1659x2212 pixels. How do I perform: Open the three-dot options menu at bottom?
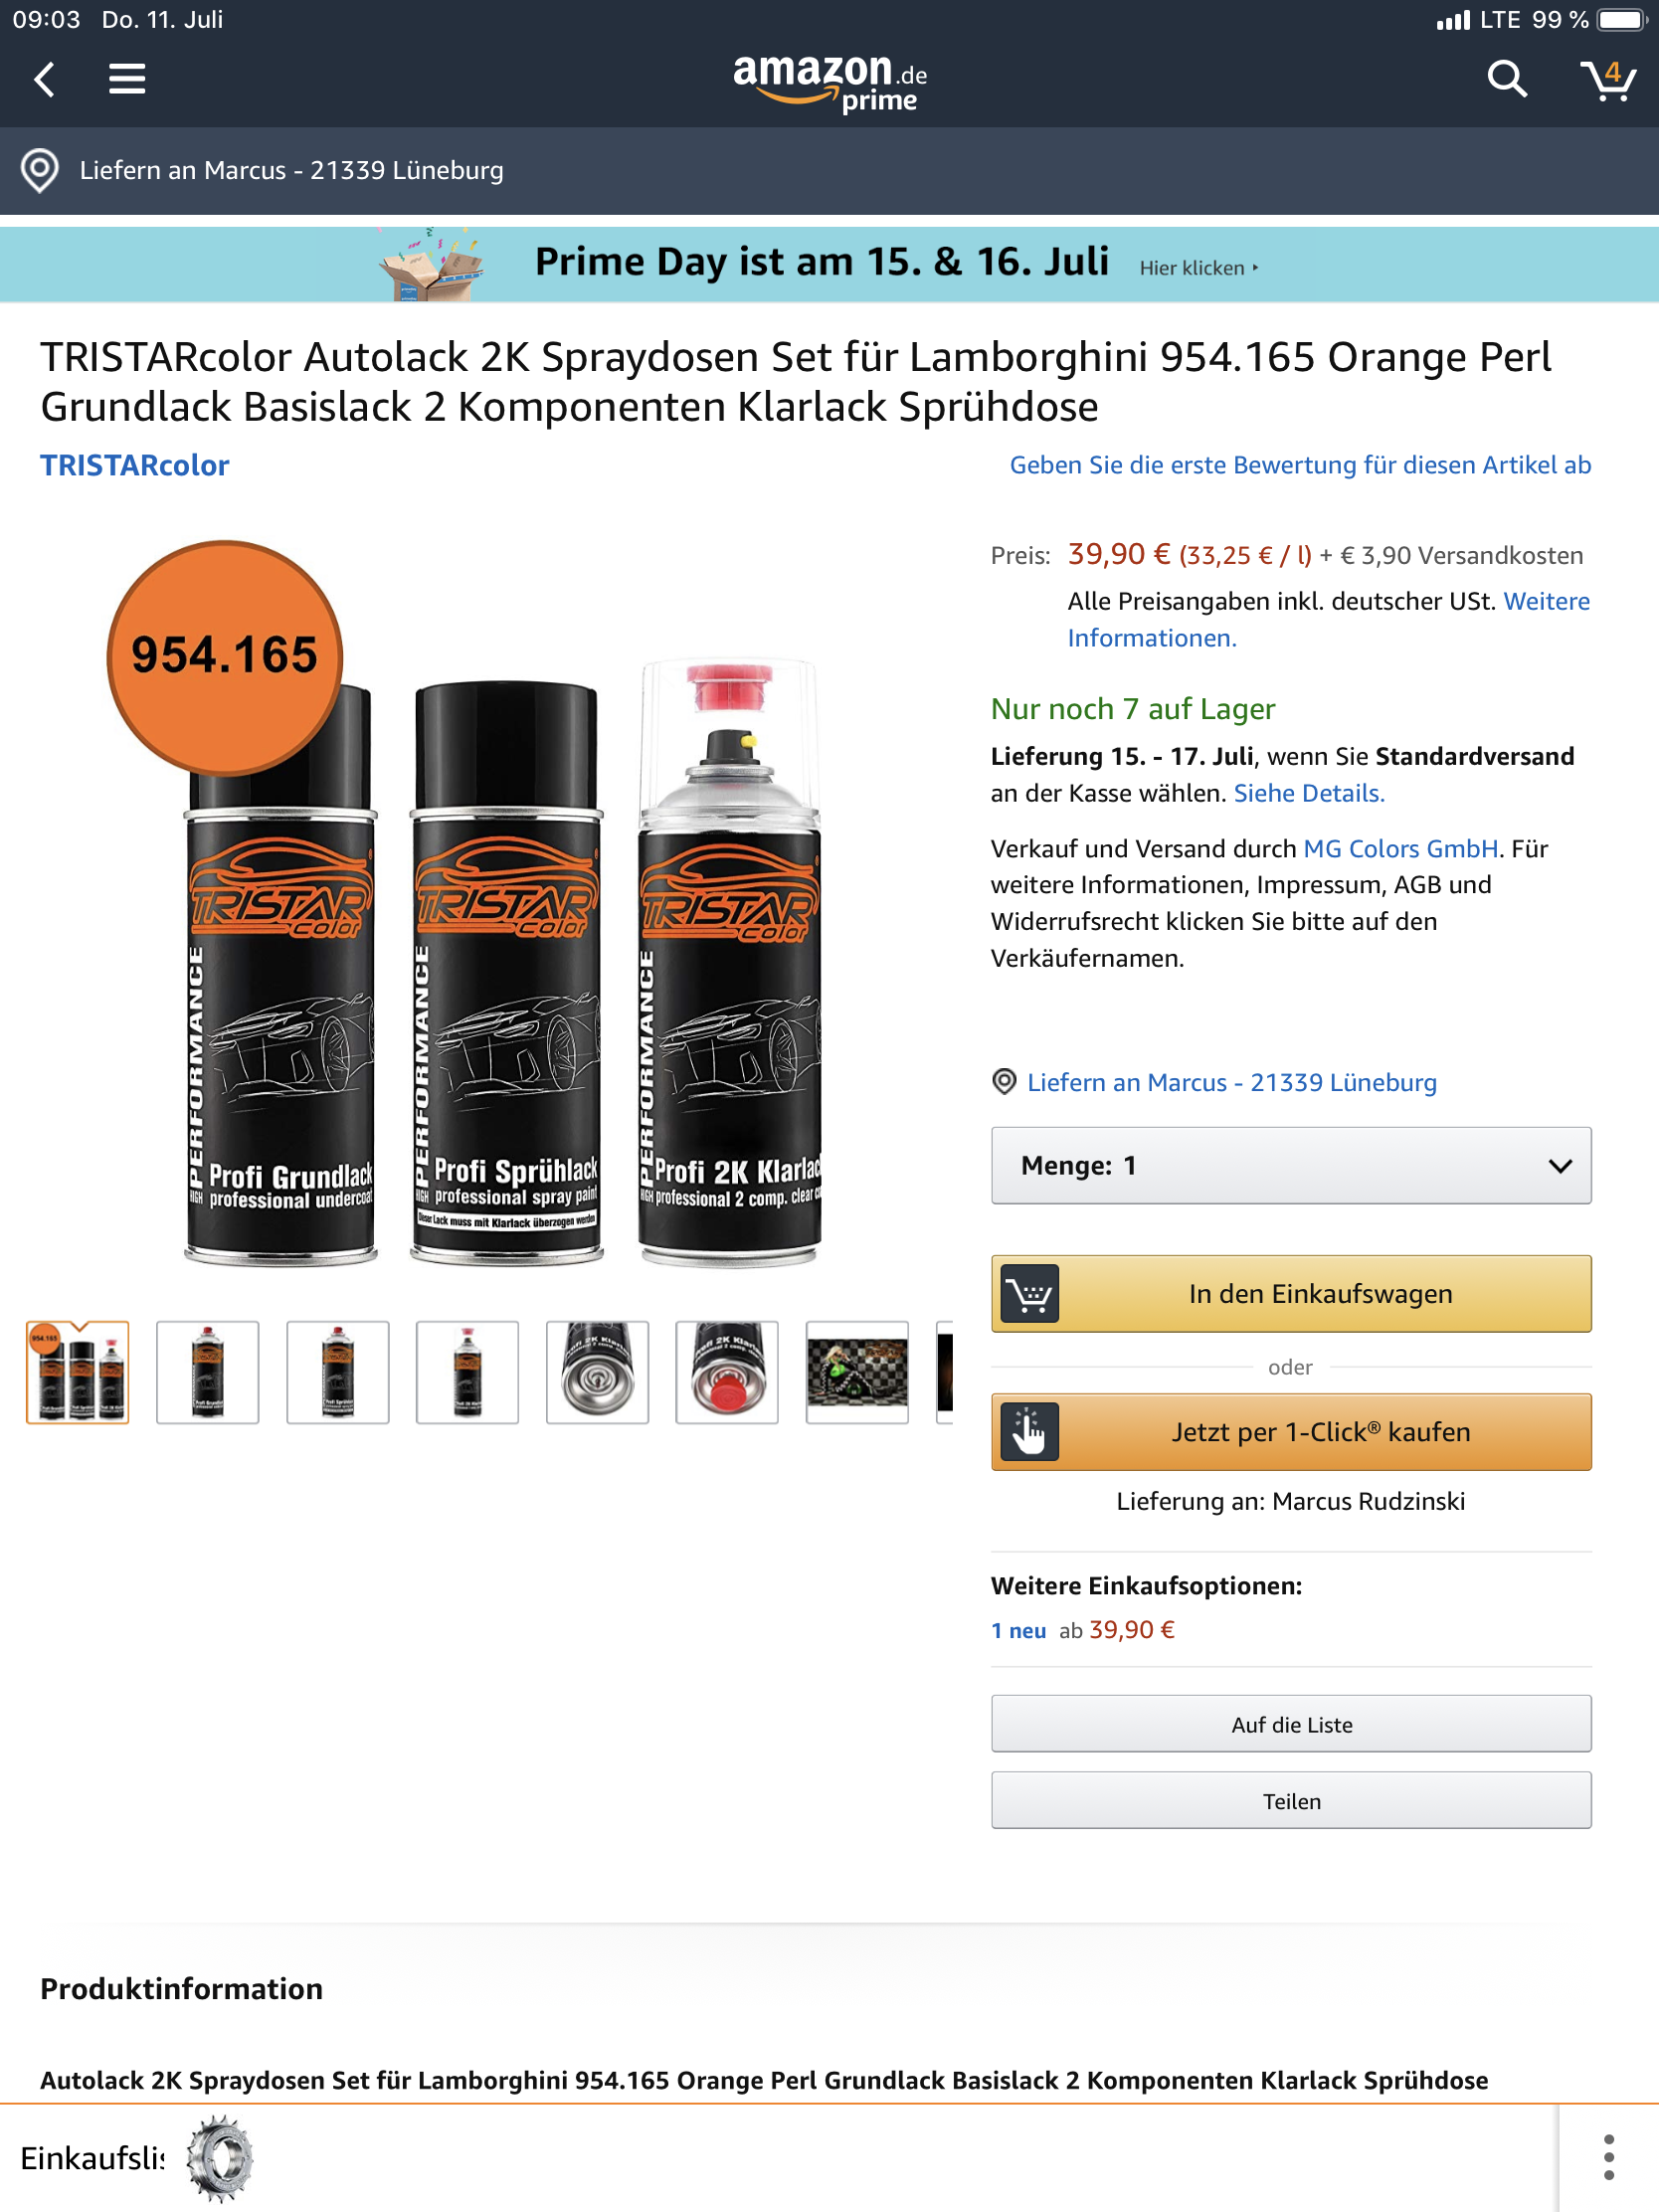tap(1608, 2157)
